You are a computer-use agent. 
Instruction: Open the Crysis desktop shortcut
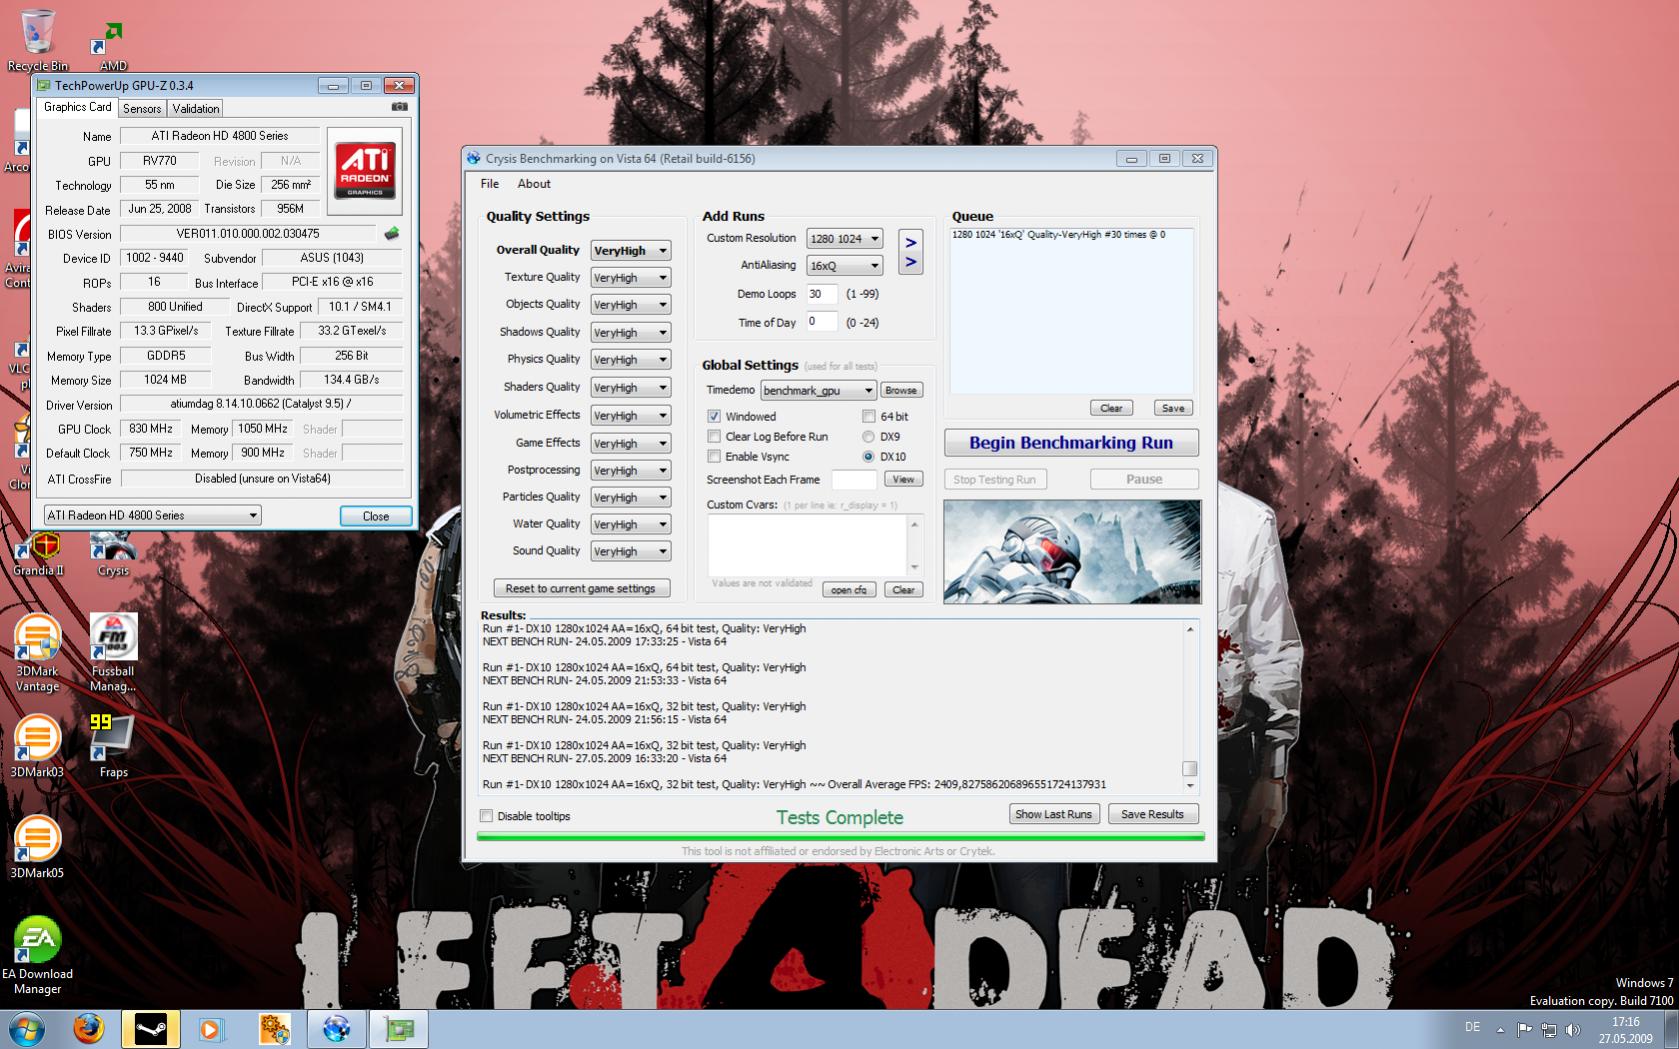click(113, 554)
